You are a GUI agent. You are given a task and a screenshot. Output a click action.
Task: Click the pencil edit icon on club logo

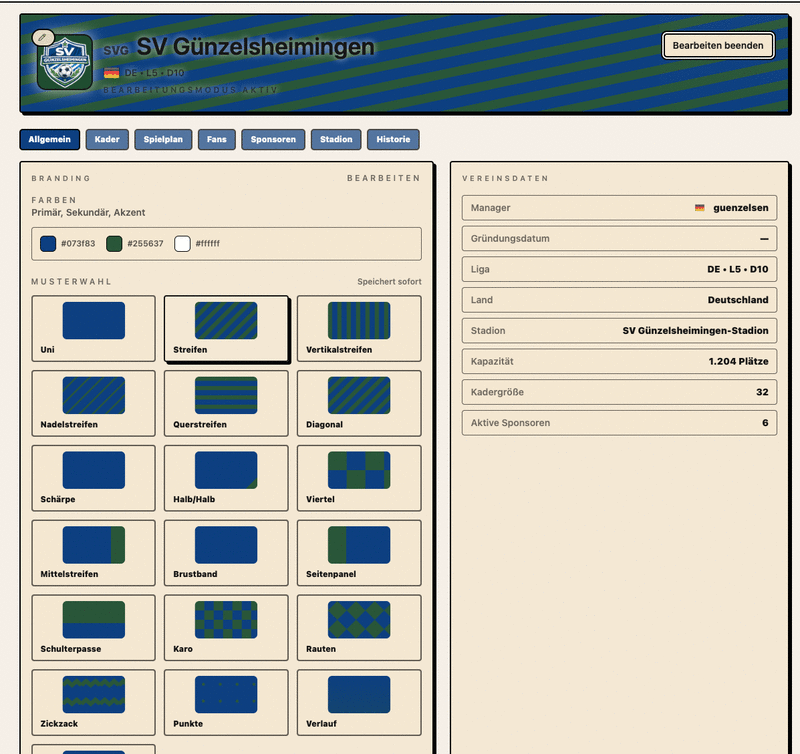click(x=40, y=37)
